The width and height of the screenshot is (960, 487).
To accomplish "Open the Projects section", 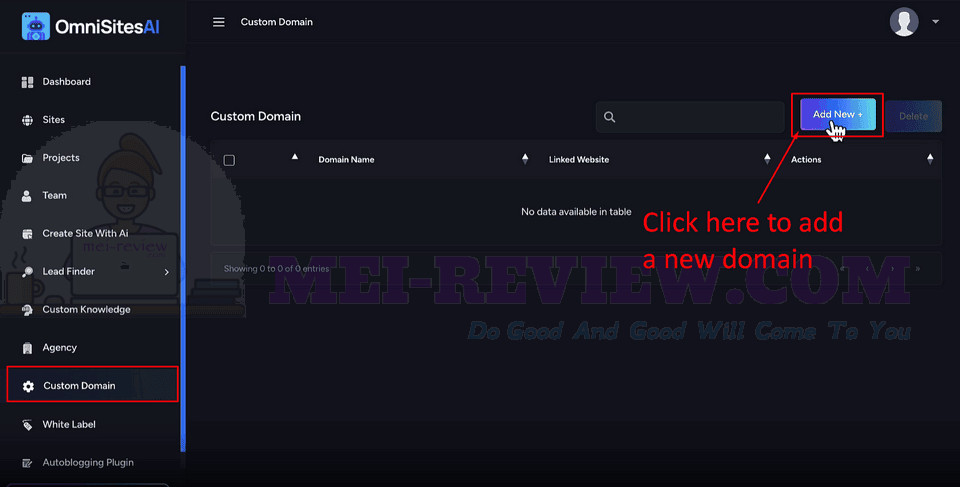I will pyautogui.click(x=61, y=157).
